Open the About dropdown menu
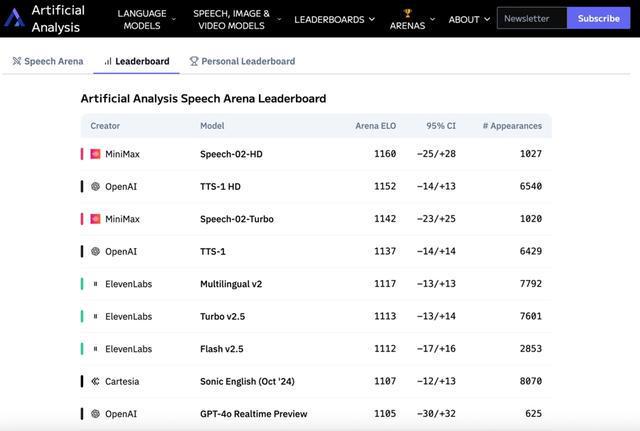This screenshot has width=640, height=431. pyautogui.click(x=469, y=19)
